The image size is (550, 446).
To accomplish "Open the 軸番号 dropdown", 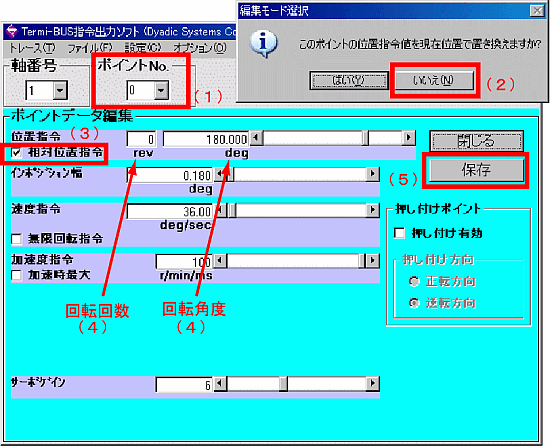I will tap(60, 90).
